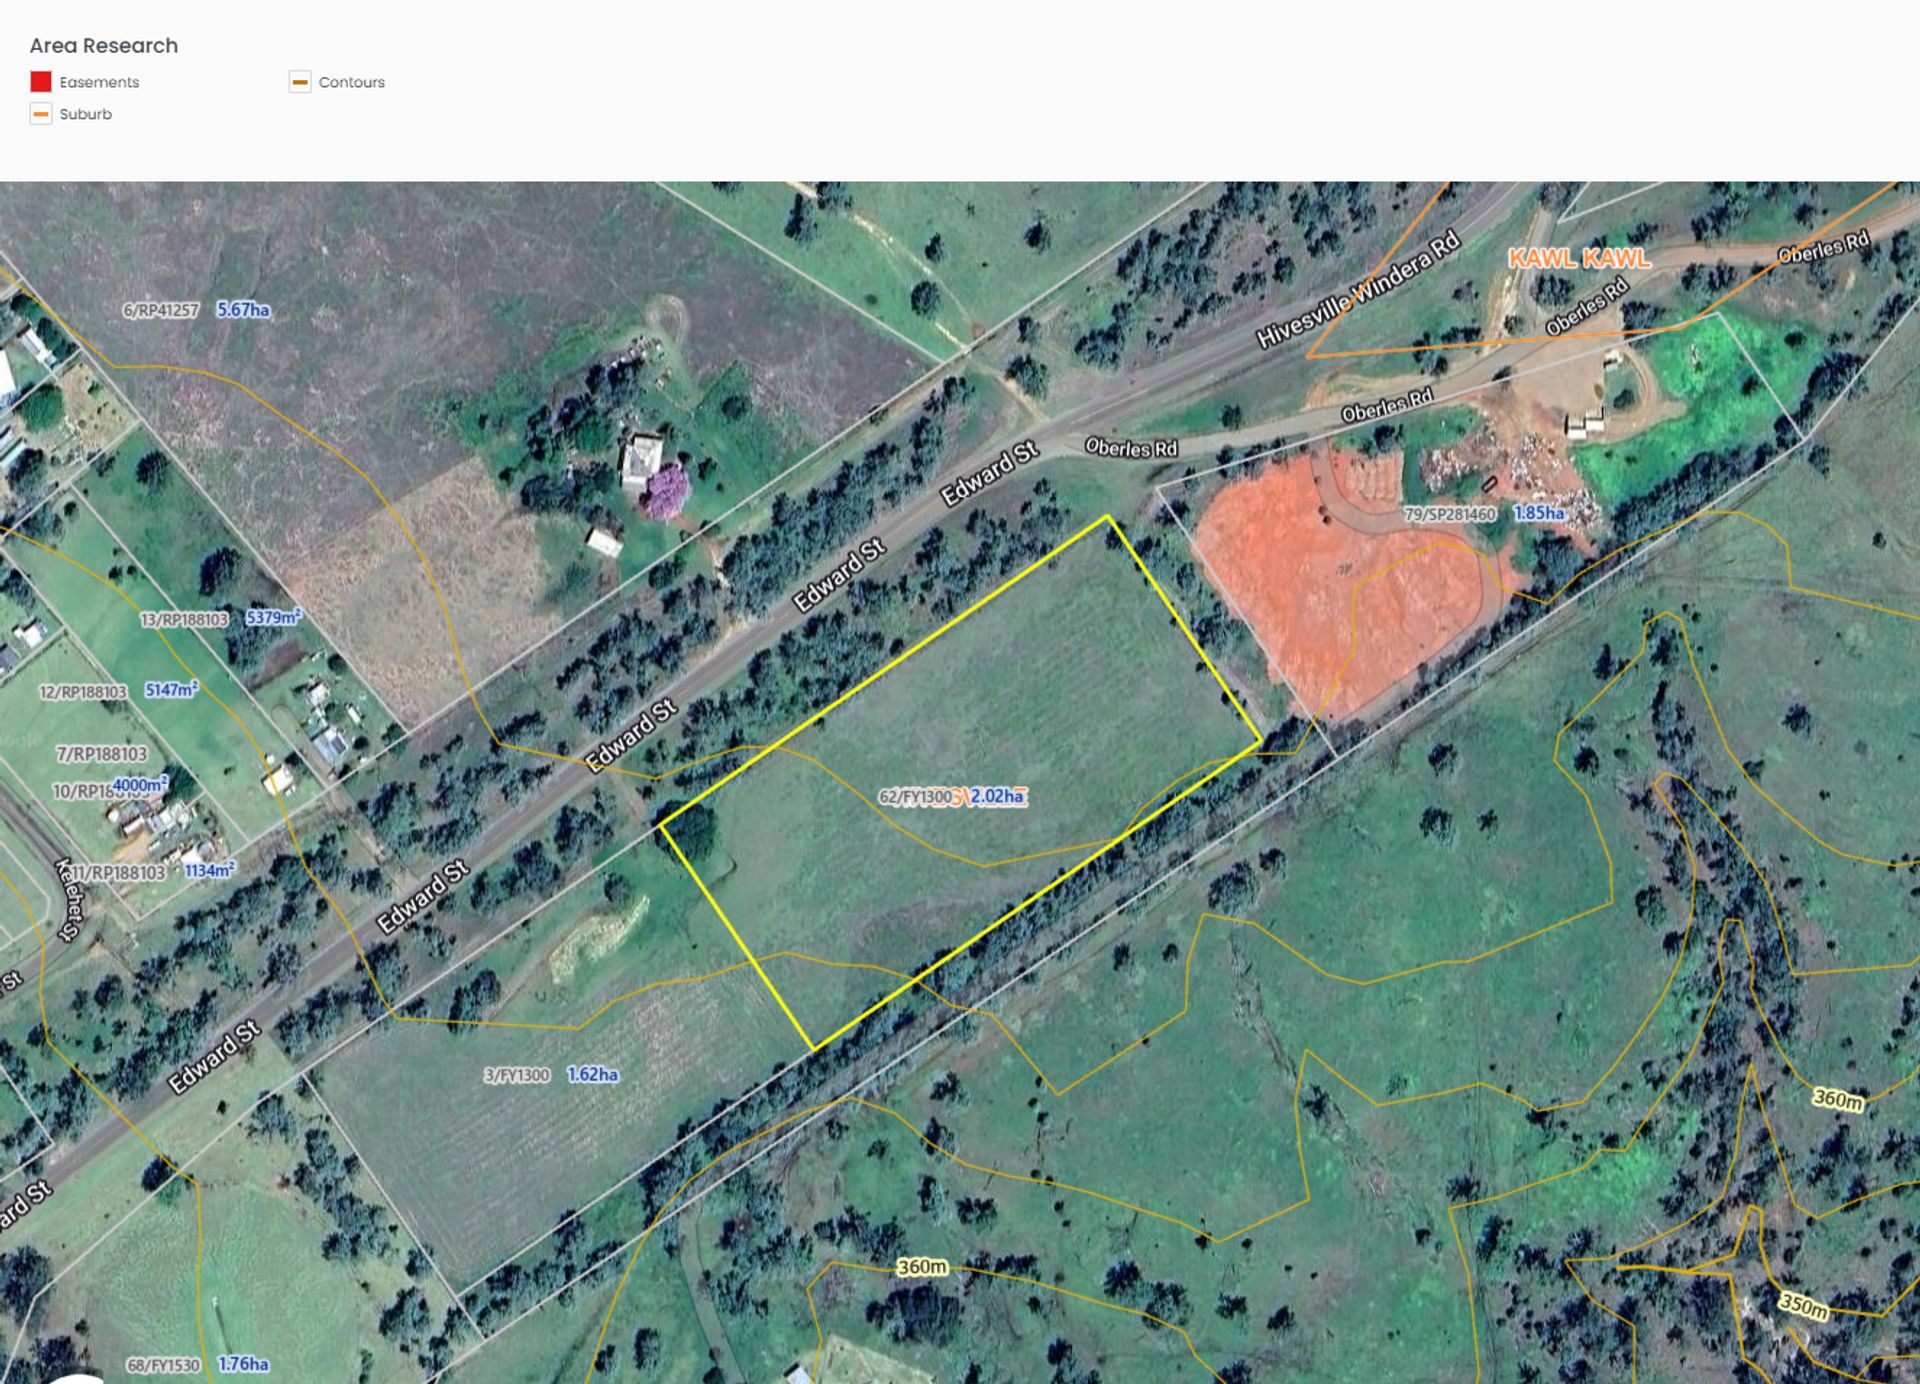This screenshot has height=1384, width=1920.
Task: Select lot 6/RP41257 parcel label
Action: click(x=160, y=310)
